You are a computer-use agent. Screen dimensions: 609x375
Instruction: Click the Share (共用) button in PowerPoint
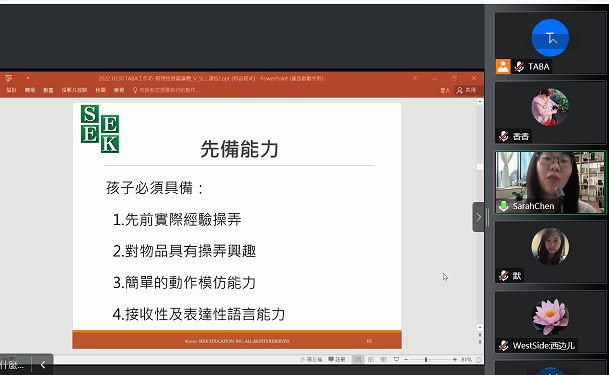467,90
